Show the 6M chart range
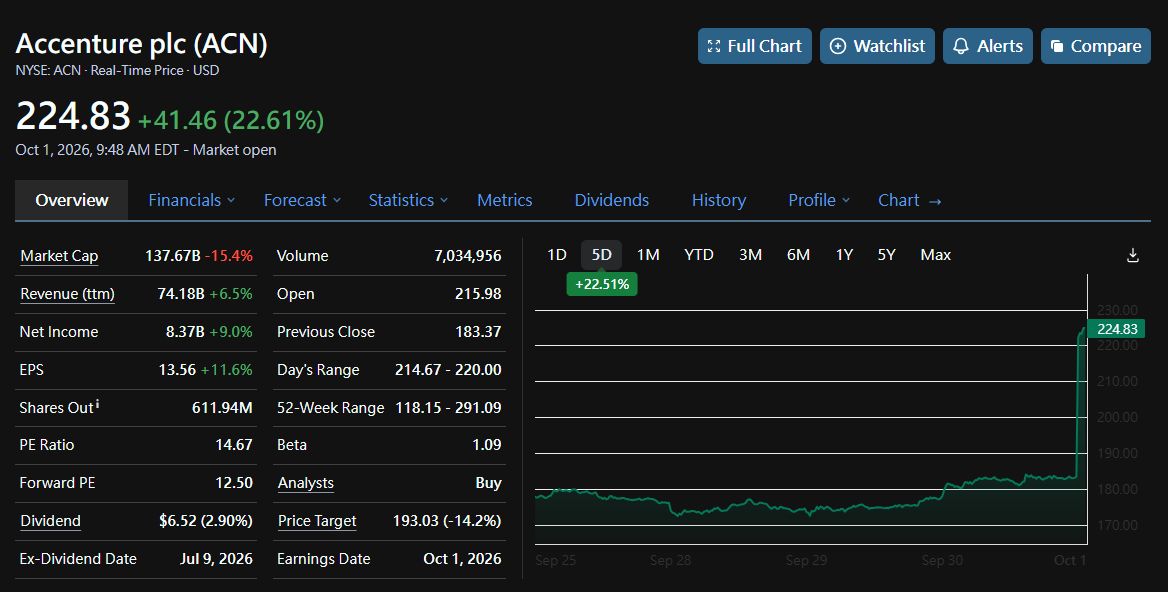Screen dimensions: 1168x592 pyautogui.click(x=799, y=255)
